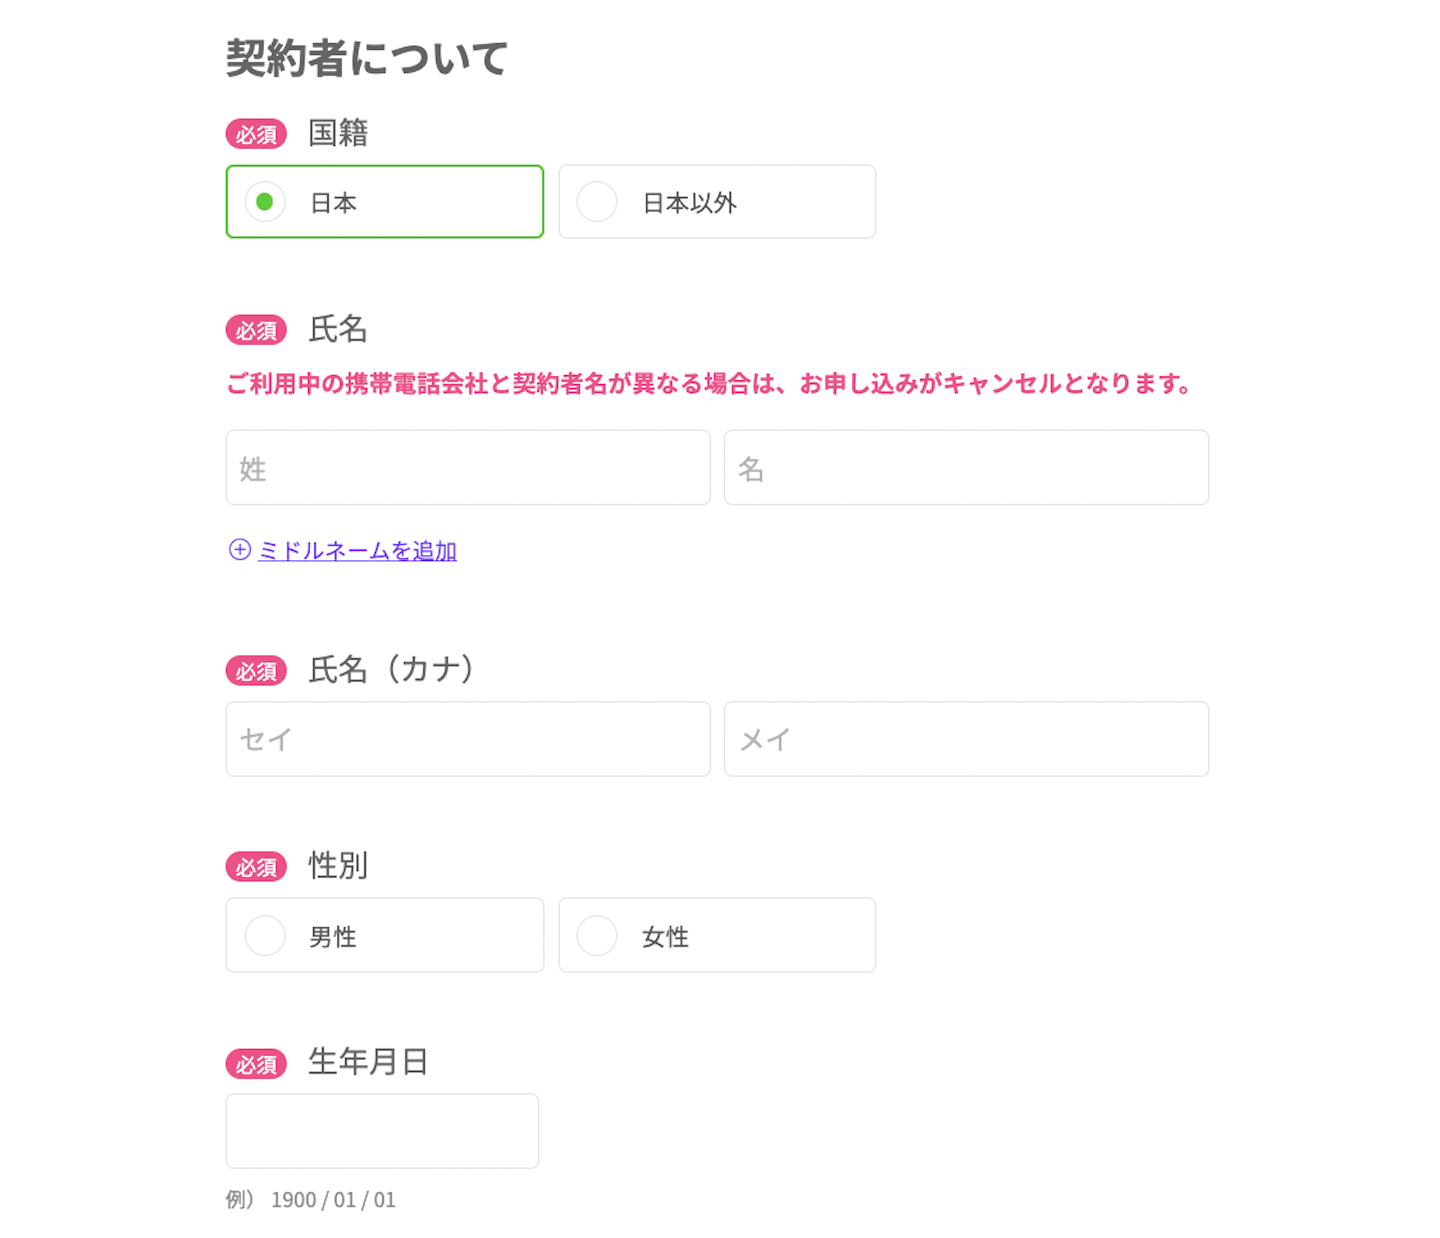This screenshot has height=1238, width=1440.
Task: Click the pink cancellation warning message
Action: (709, 382)
